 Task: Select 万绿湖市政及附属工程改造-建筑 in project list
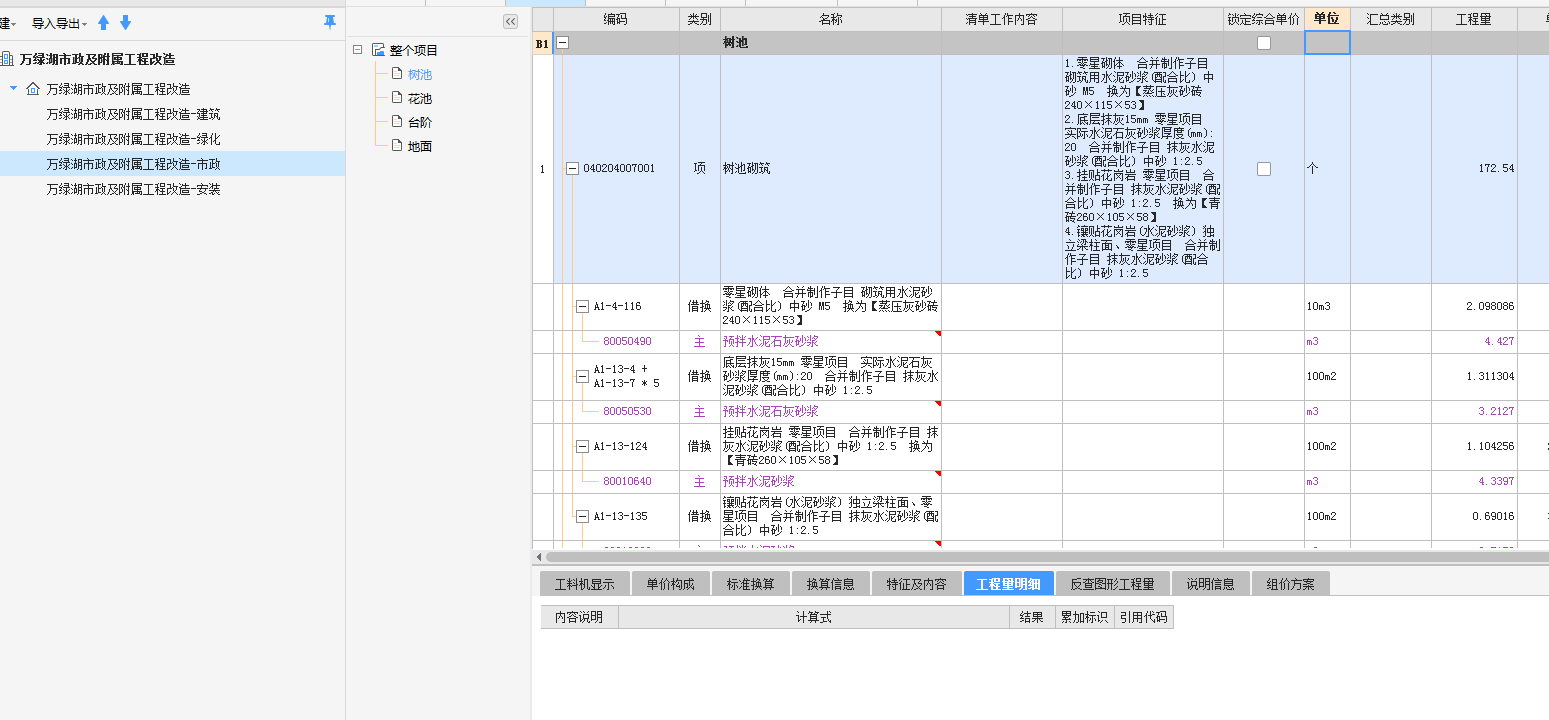[133, 114]
